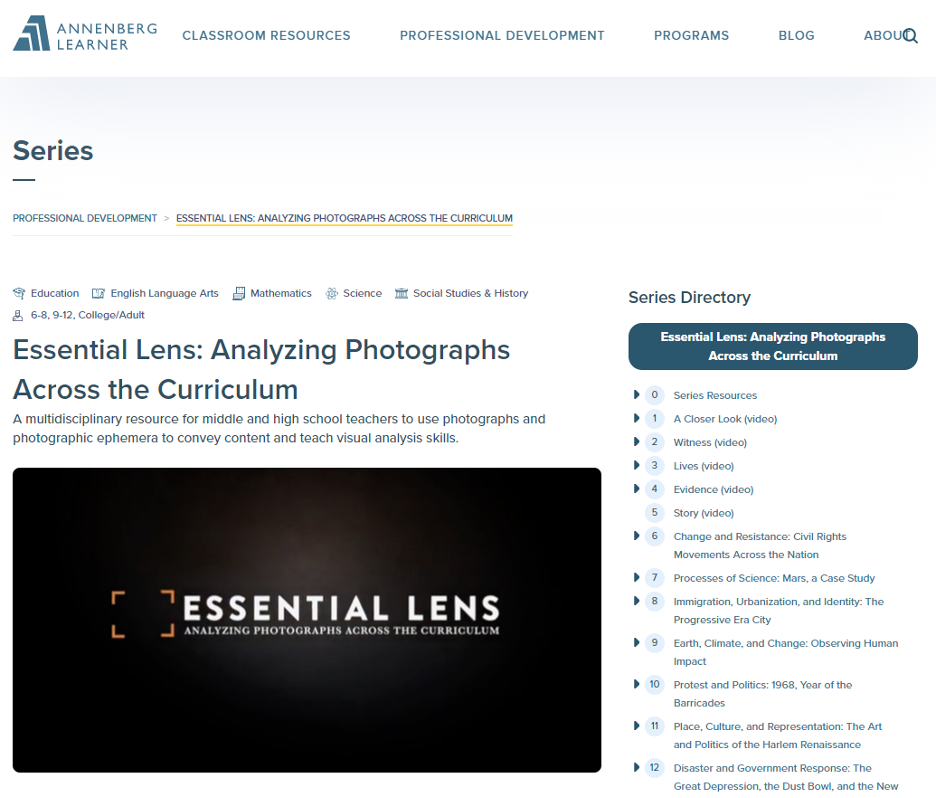This screenshot has height=798, width=936.
Task: Expand the Change and Resistance arrow
Action: [x=636, y=535]
